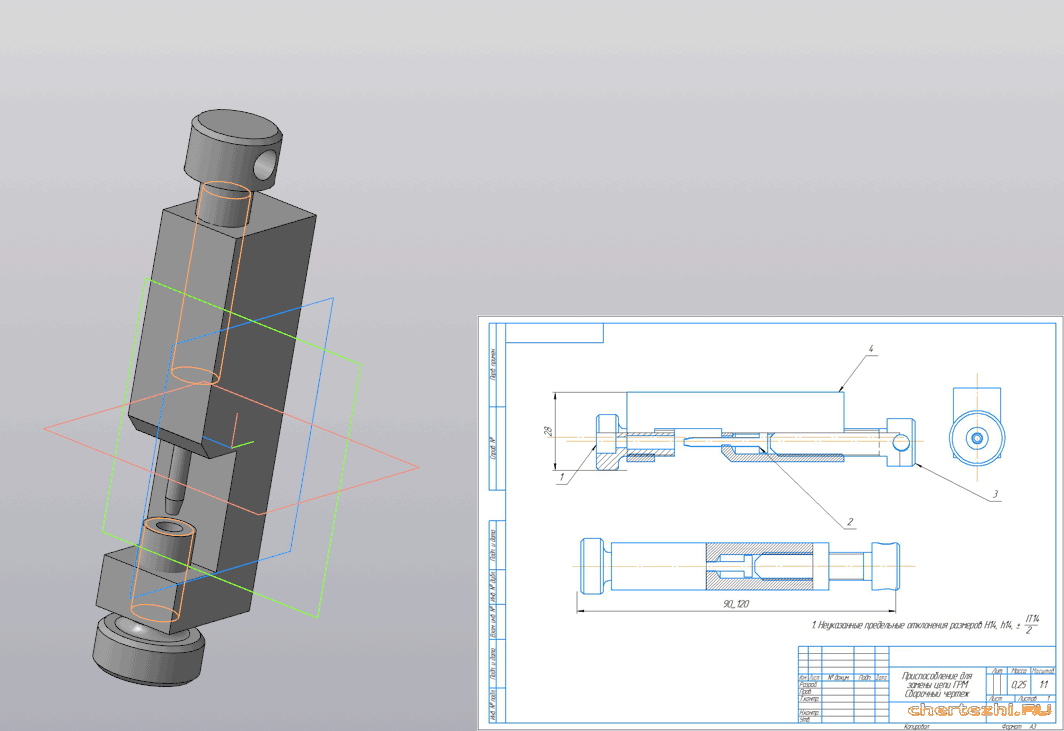Pick position callout number 3 label
This screenshot has height=731, width=1064.
click(995, 494)
